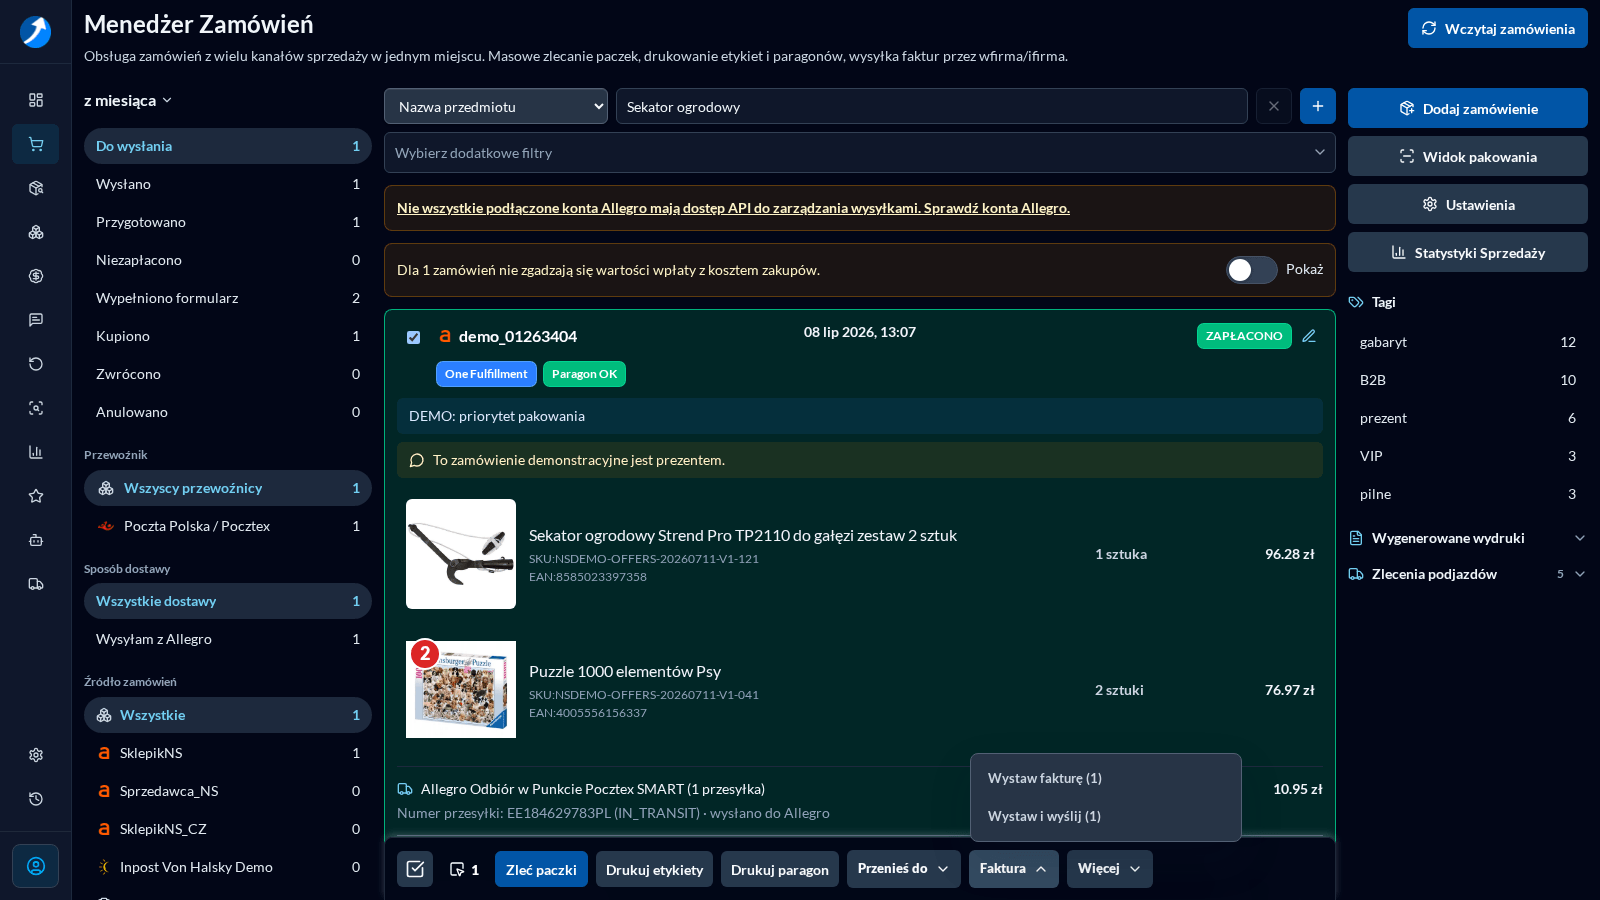Open the history clock icon in sidebar

36,799
